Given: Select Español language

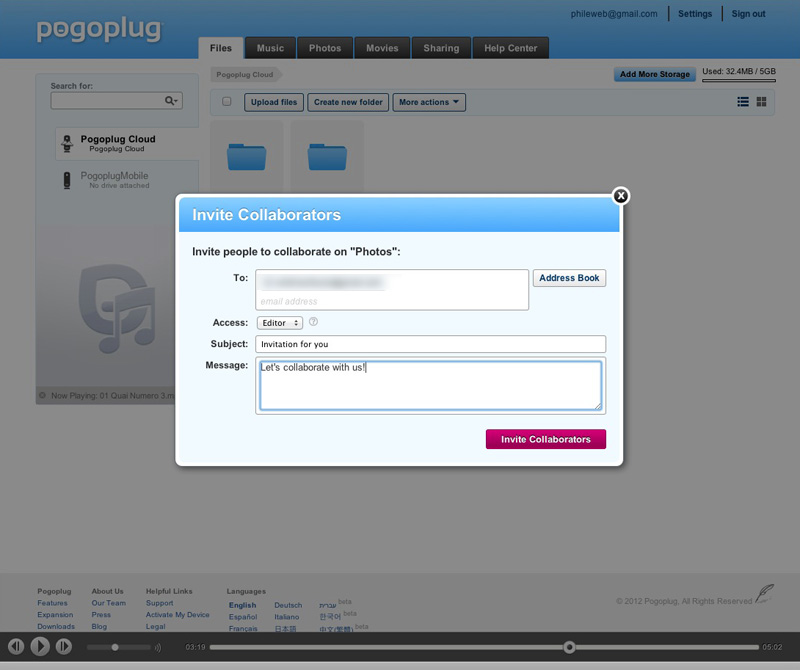Looking at the screenshot, I should [243, 617].
